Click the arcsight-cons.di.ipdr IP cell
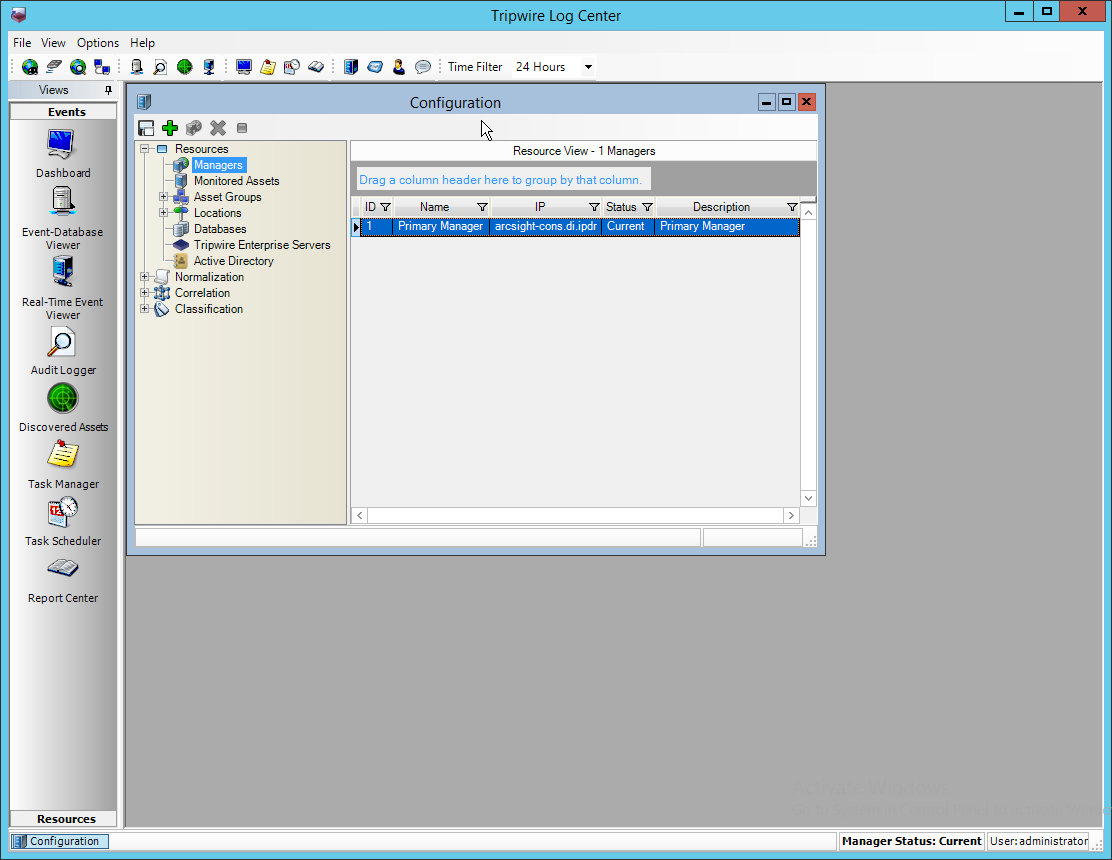 click(545, 226)
